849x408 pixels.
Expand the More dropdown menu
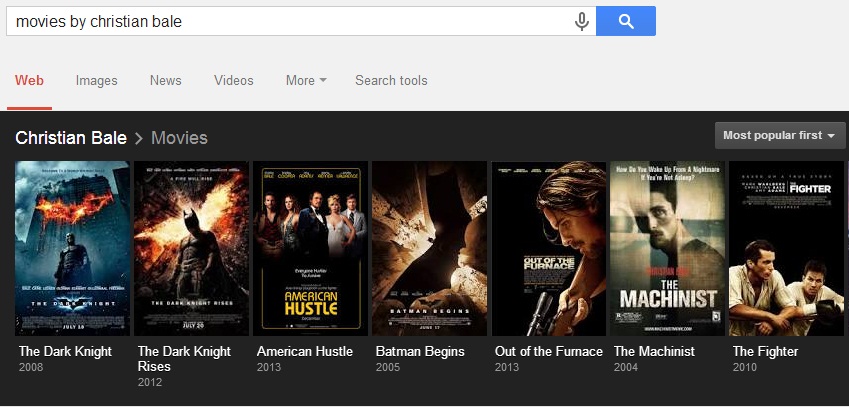pos(306,81)
